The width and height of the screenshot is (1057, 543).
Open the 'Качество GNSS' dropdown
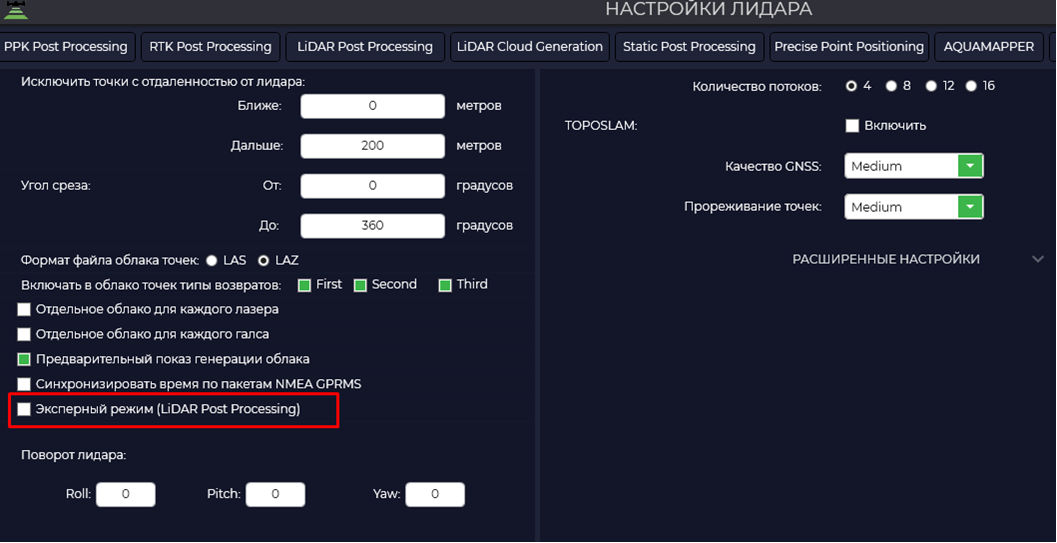(914, 166)
